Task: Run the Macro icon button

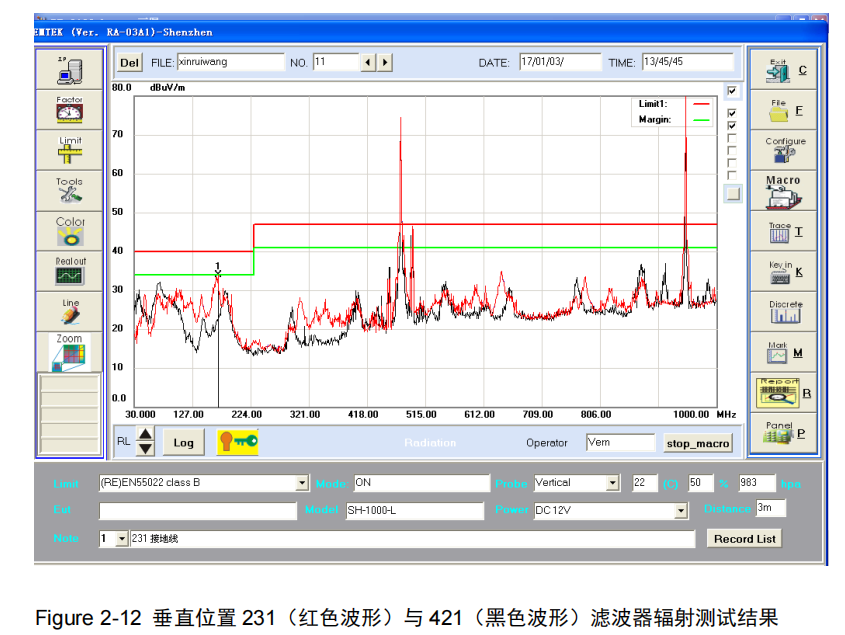Action: (785, 191)
